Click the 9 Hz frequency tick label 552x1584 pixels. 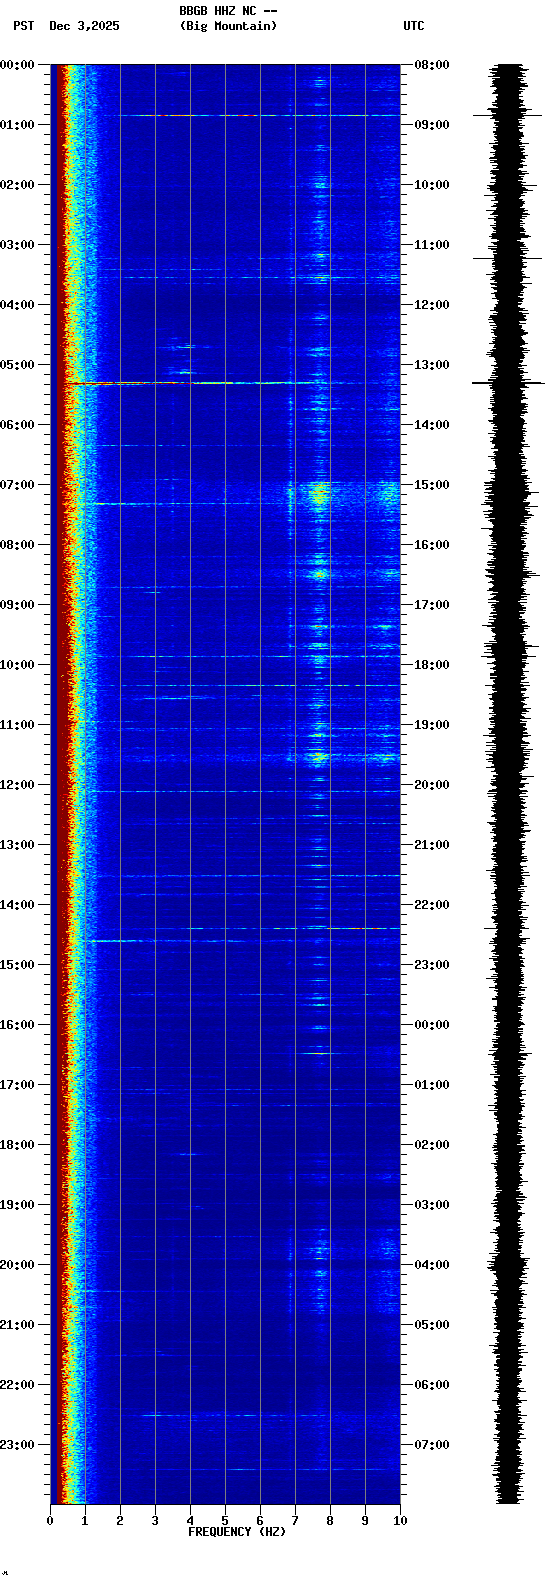[x=365, y=1521]
